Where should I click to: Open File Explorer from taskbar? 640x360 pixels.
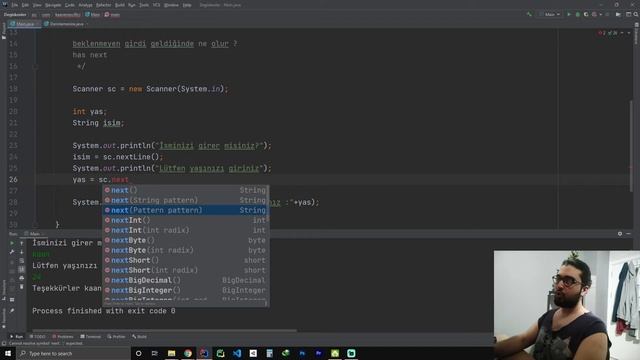click(171, 353)
